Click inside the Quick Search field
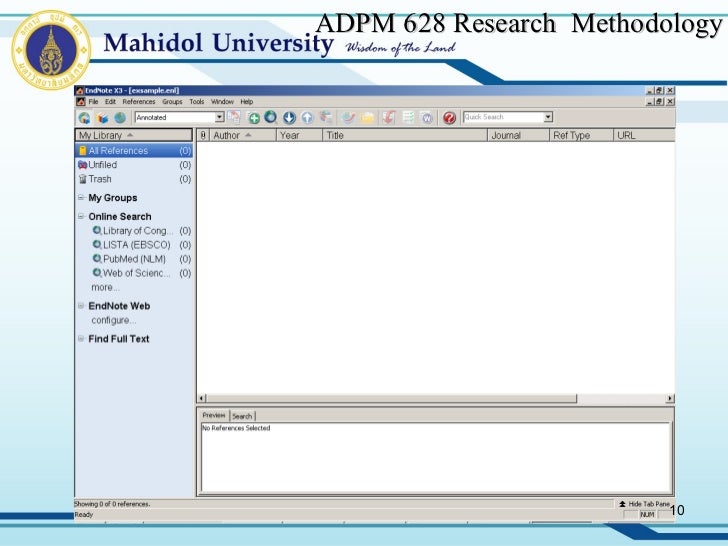 (503, 117)
